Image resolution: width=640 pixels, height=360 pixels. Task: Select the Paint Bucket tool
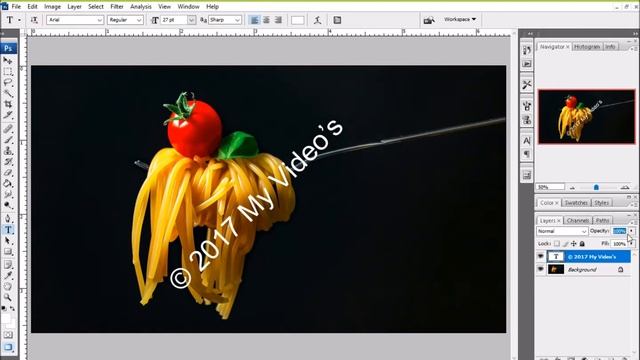(8, 183)
